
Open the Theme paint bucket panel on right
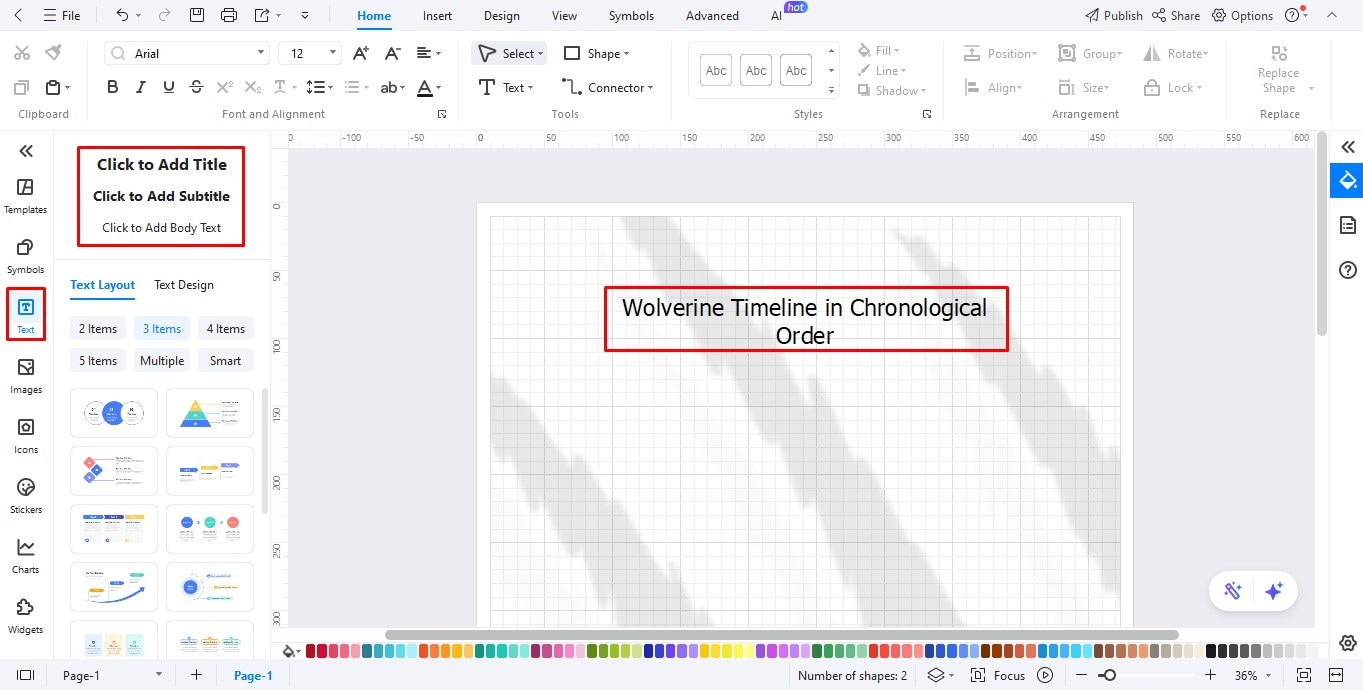click(x=1348, y=180)
